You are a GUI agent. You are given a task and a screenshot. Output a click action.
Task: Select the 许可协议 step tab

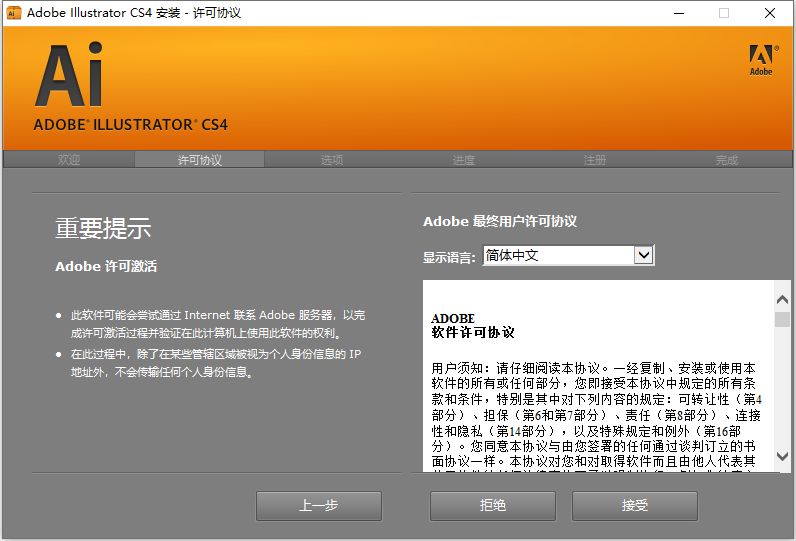click(200, 160)
